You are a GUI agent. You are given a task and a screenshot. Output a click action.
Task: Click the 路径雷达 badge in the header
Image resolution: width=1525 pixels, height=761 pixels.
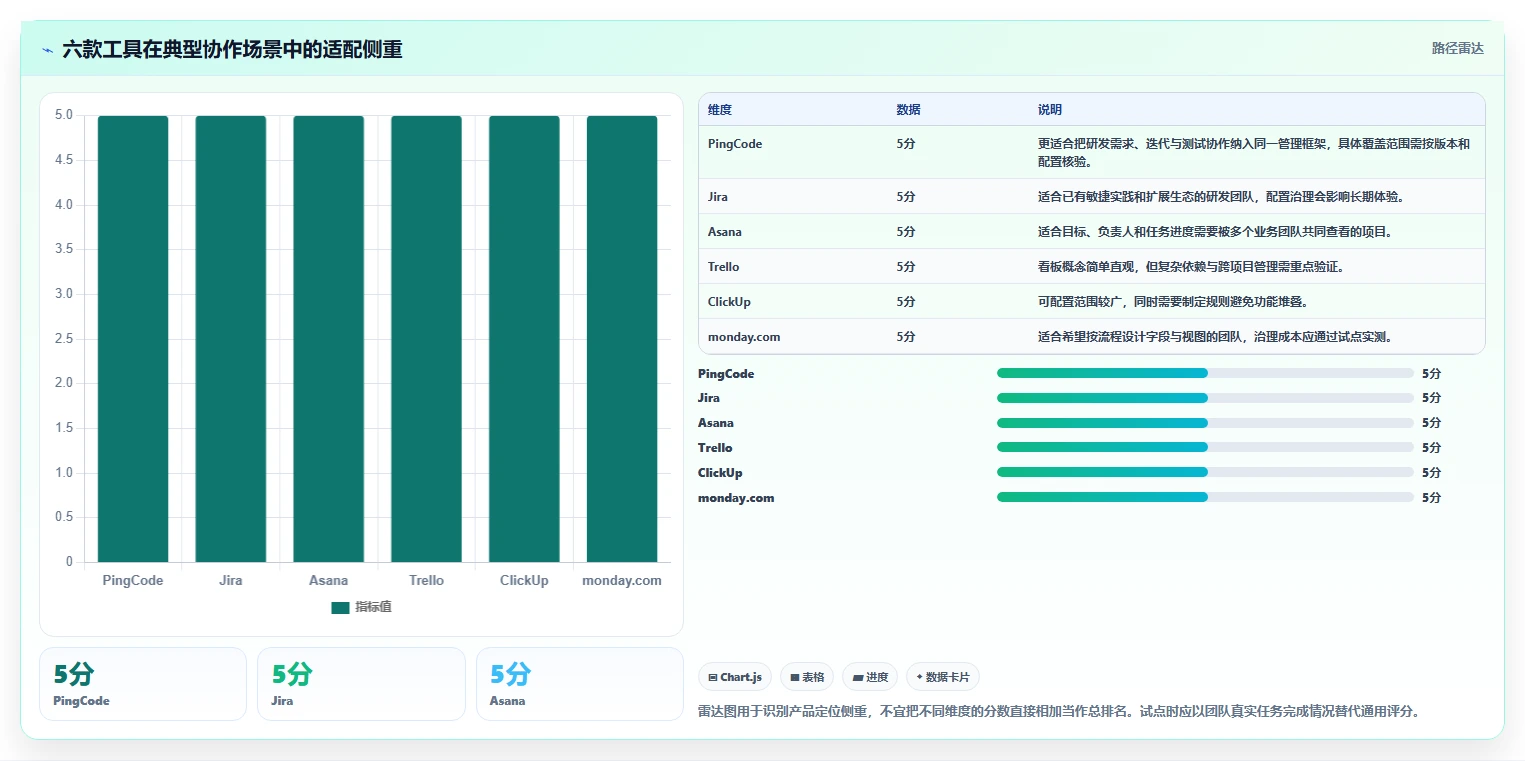[1457, 48]
